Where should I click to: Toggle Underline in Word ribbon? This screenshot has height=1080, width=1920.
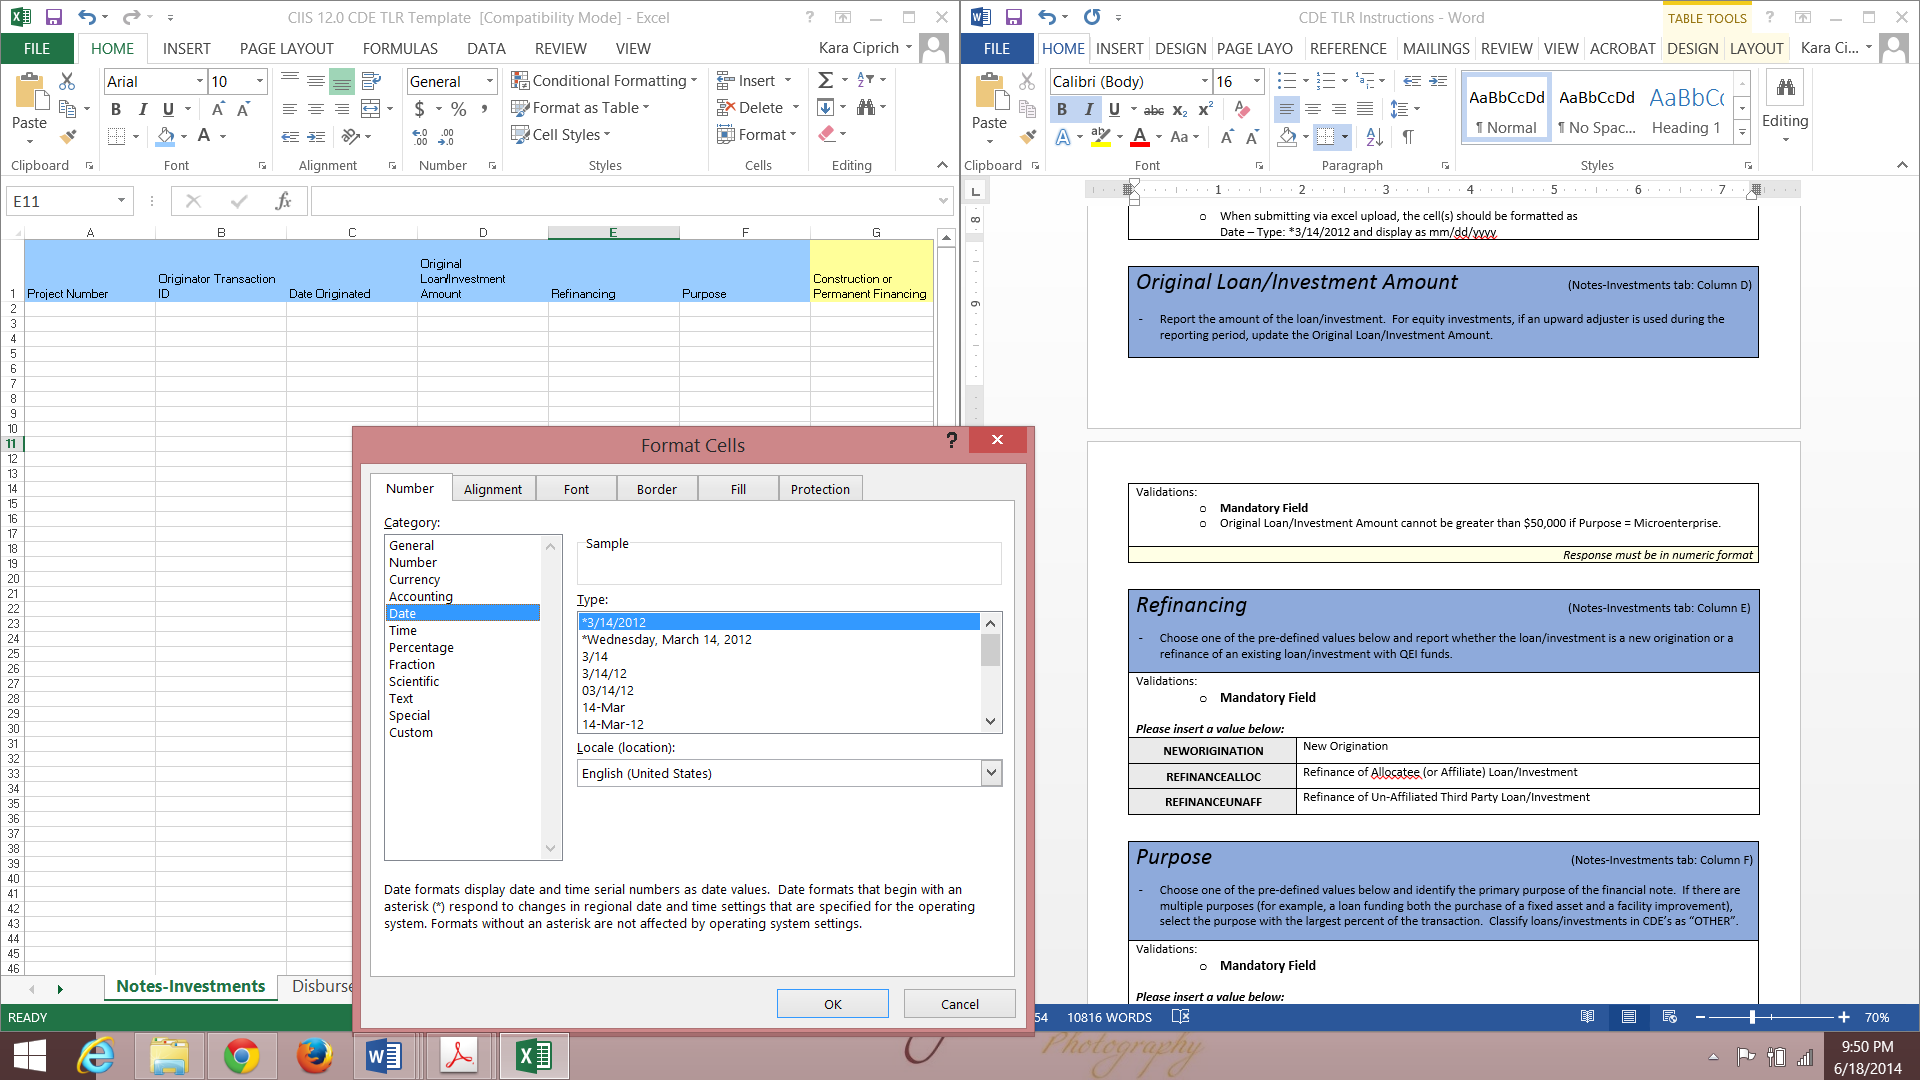click(x=1114, y=109)
